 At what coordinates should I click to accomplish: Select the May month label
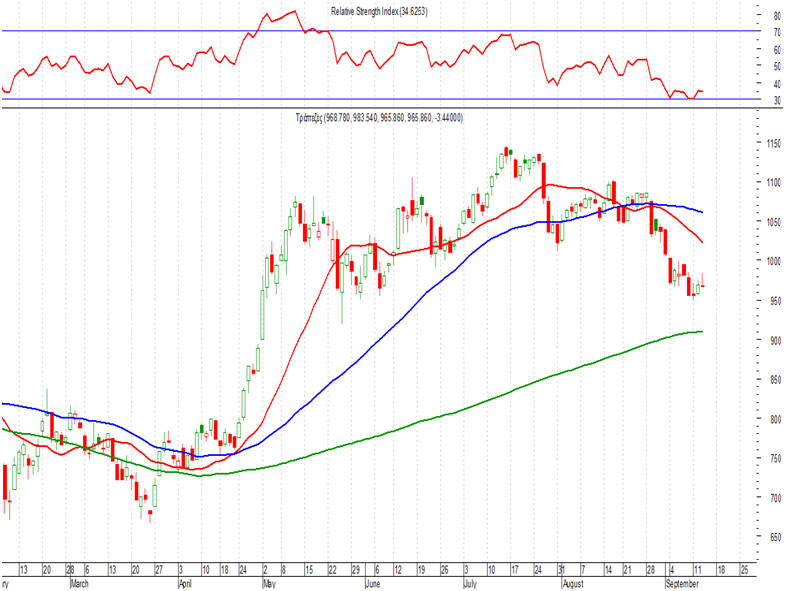point(269,583)
